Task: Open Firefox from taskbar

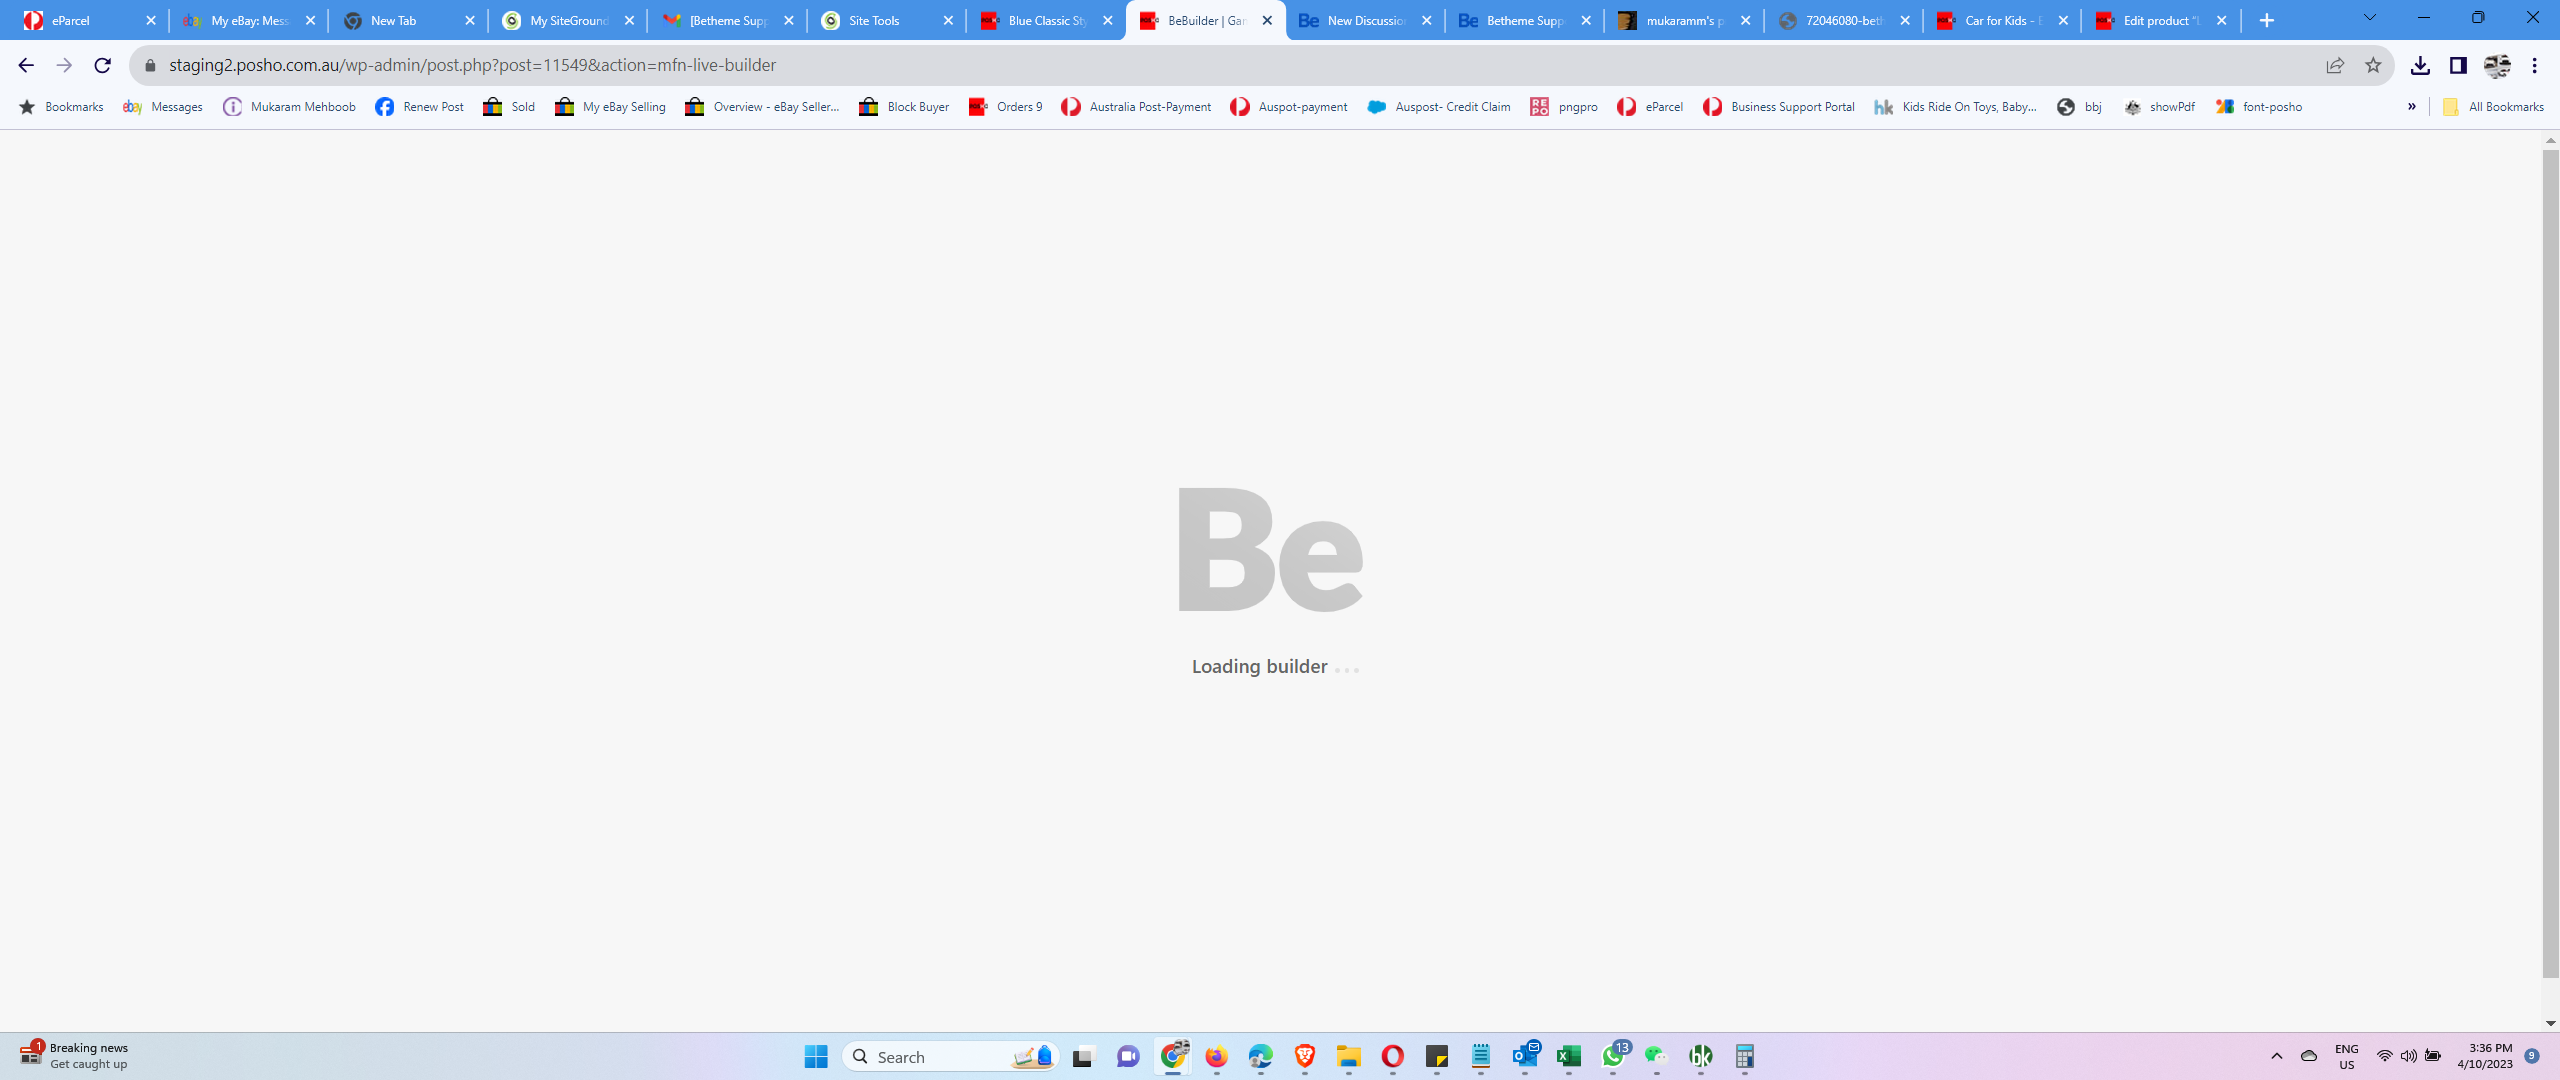Action: point(1216,1057)
